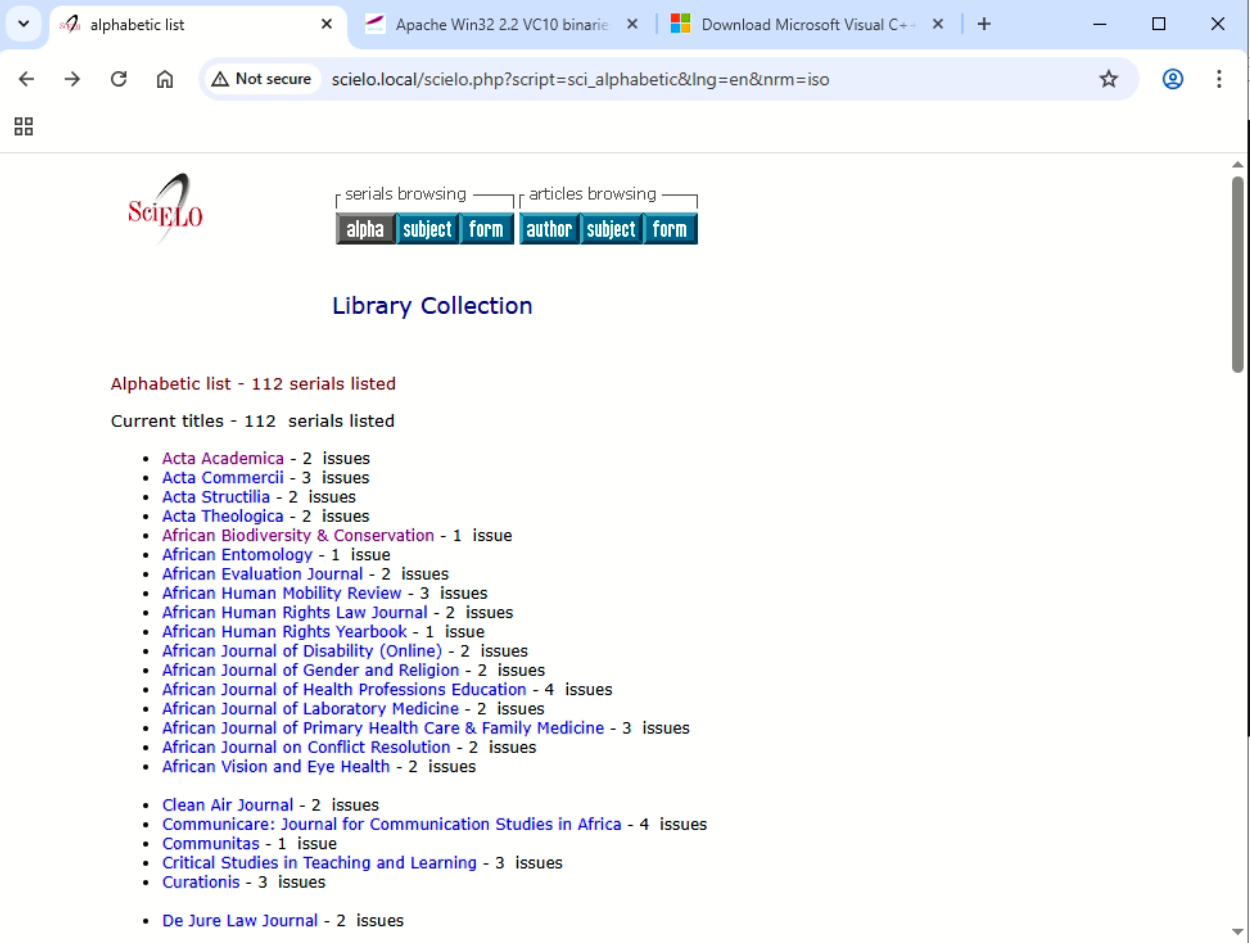The height and width of the screenshot is (943, 1250).
Task: Open the Clean Air Journal link
Action: [x=227, y=804]
